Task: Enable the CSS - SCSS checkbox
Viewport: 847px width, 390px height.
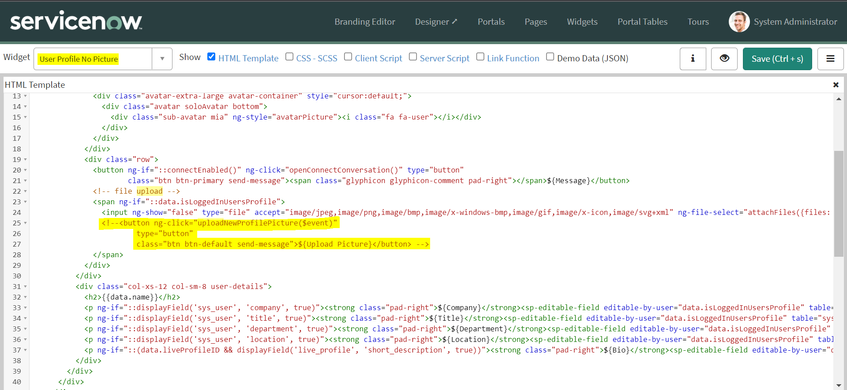Action: (x=290, y=57)
